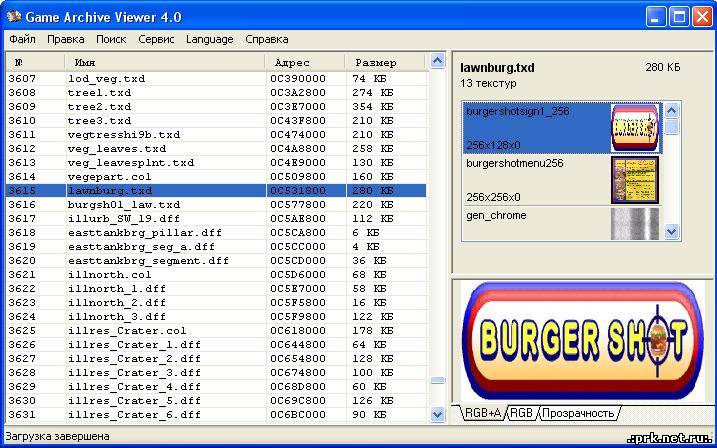This screenshot has height=448, width=717.
Task: Select file easttankbrg_pillar.dff
Action: coord(145,233)
